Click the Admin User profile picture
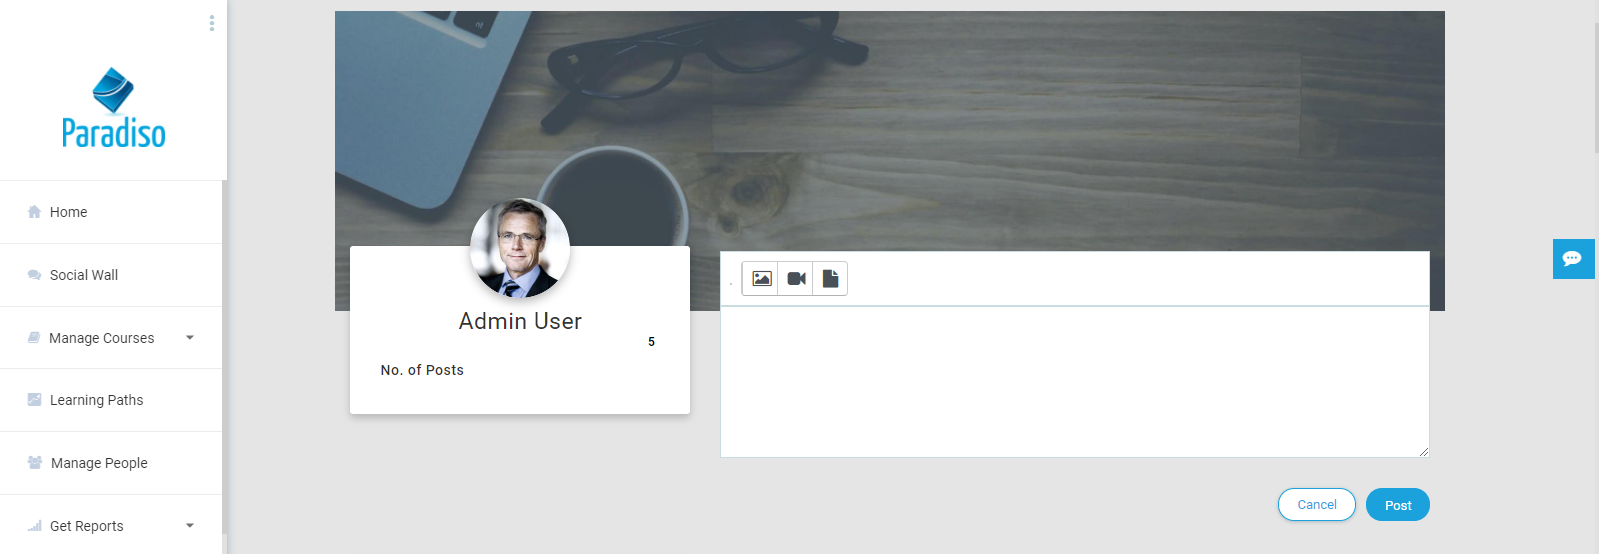The height and width of the screenshot is (554, 1599). (x=520, y=249)
